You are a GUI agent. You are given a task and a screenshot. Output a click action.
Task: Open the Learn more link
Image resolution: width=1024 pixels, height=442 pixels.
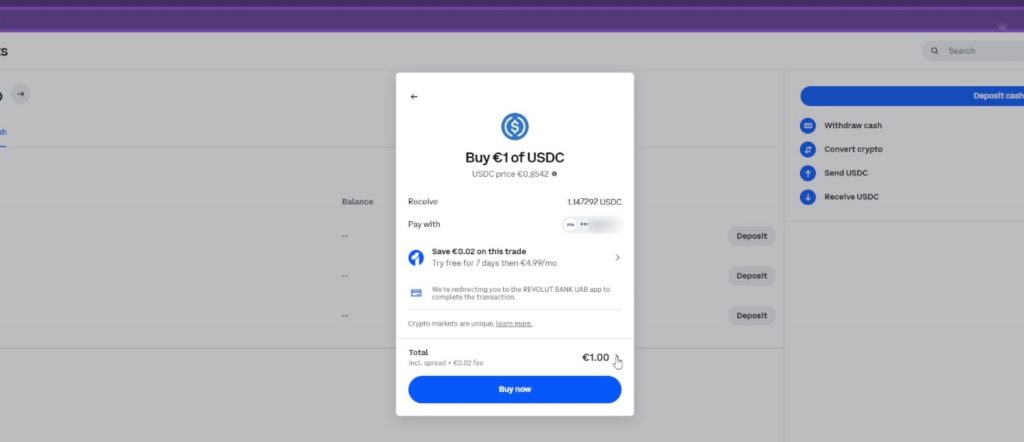(x=514, y=324)
